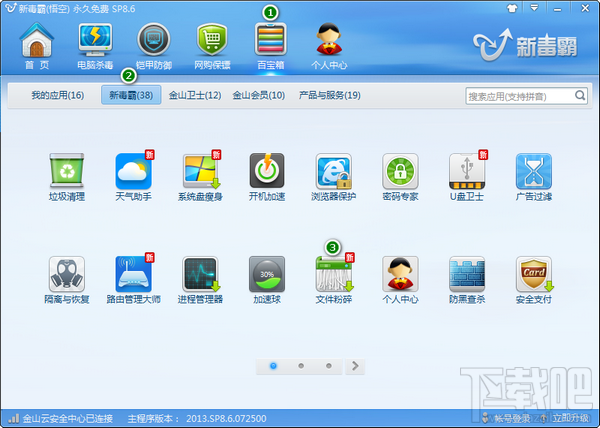Screen dimensions: 600x428
Task: Open 个人中心 app in grid
Action: 400,280
